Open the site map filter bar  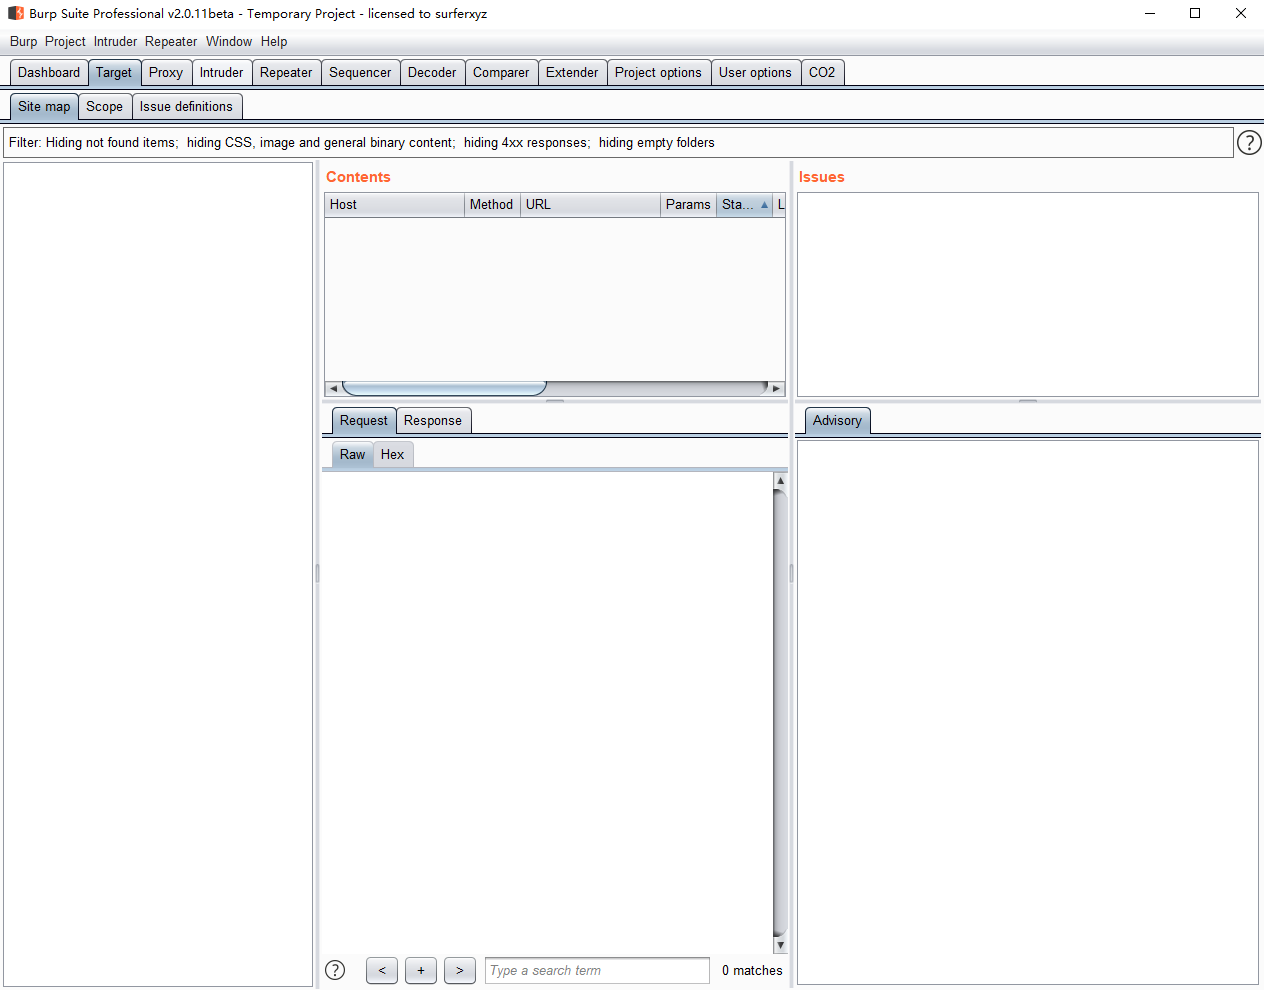pos(617,143)
